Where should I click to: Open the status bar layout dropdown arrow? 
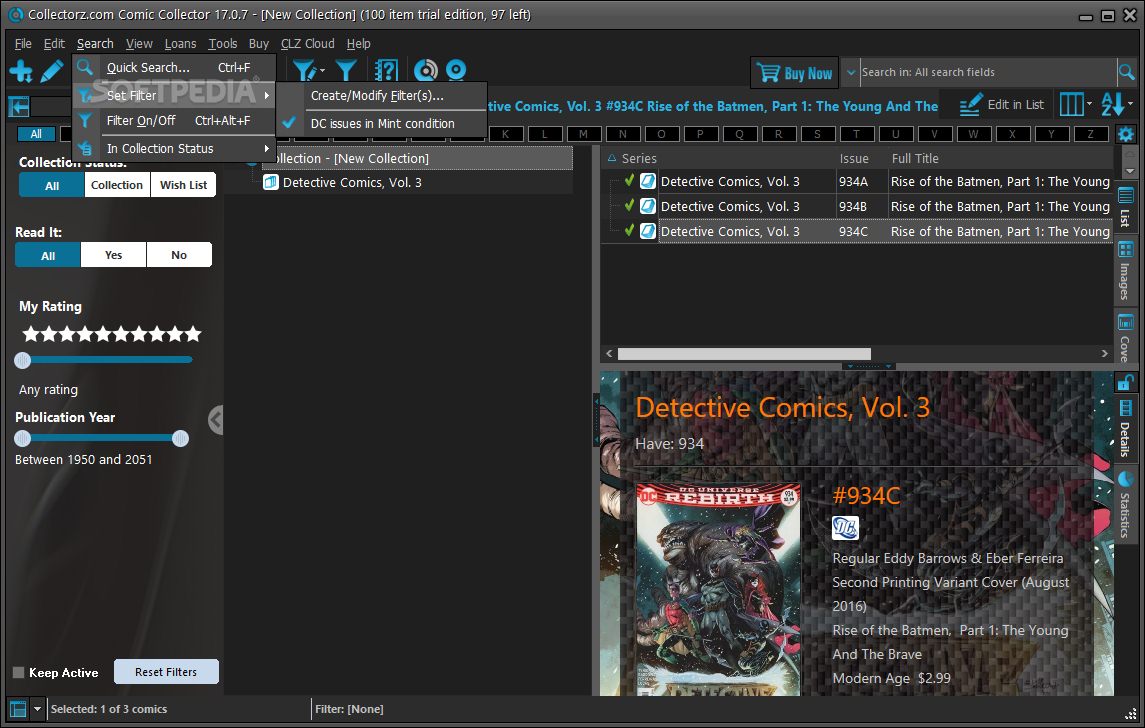pos(37,708)
